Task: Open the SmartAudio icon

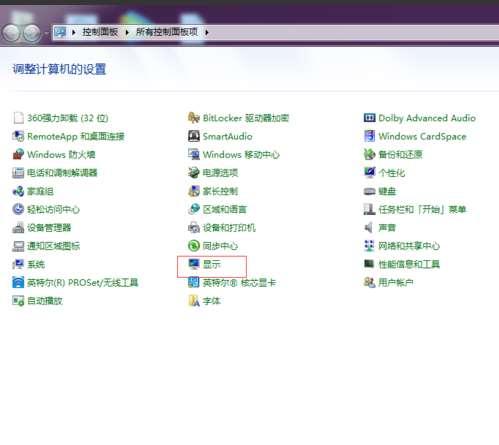Action: point(194,136)
